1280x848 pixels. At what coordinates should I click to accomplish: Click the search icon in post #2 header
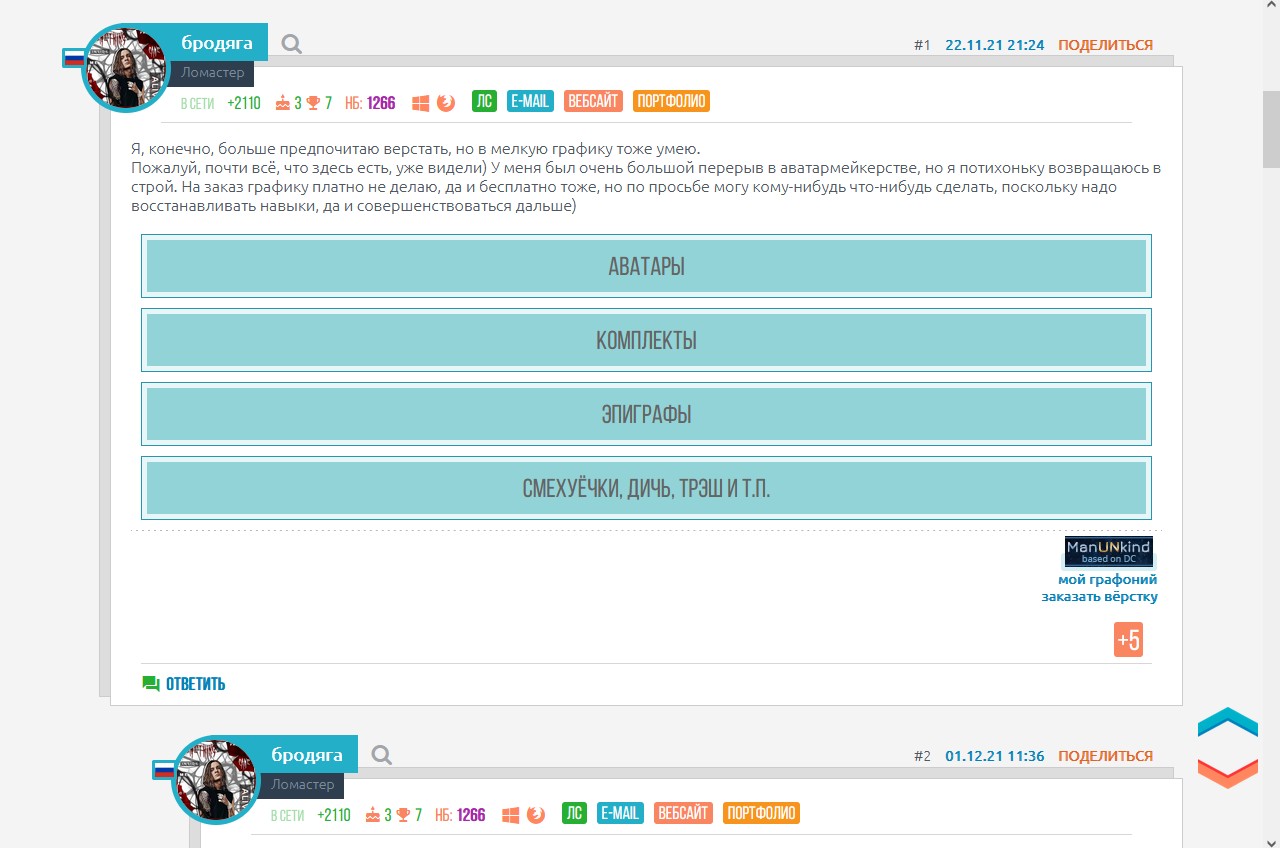[382, 755]
